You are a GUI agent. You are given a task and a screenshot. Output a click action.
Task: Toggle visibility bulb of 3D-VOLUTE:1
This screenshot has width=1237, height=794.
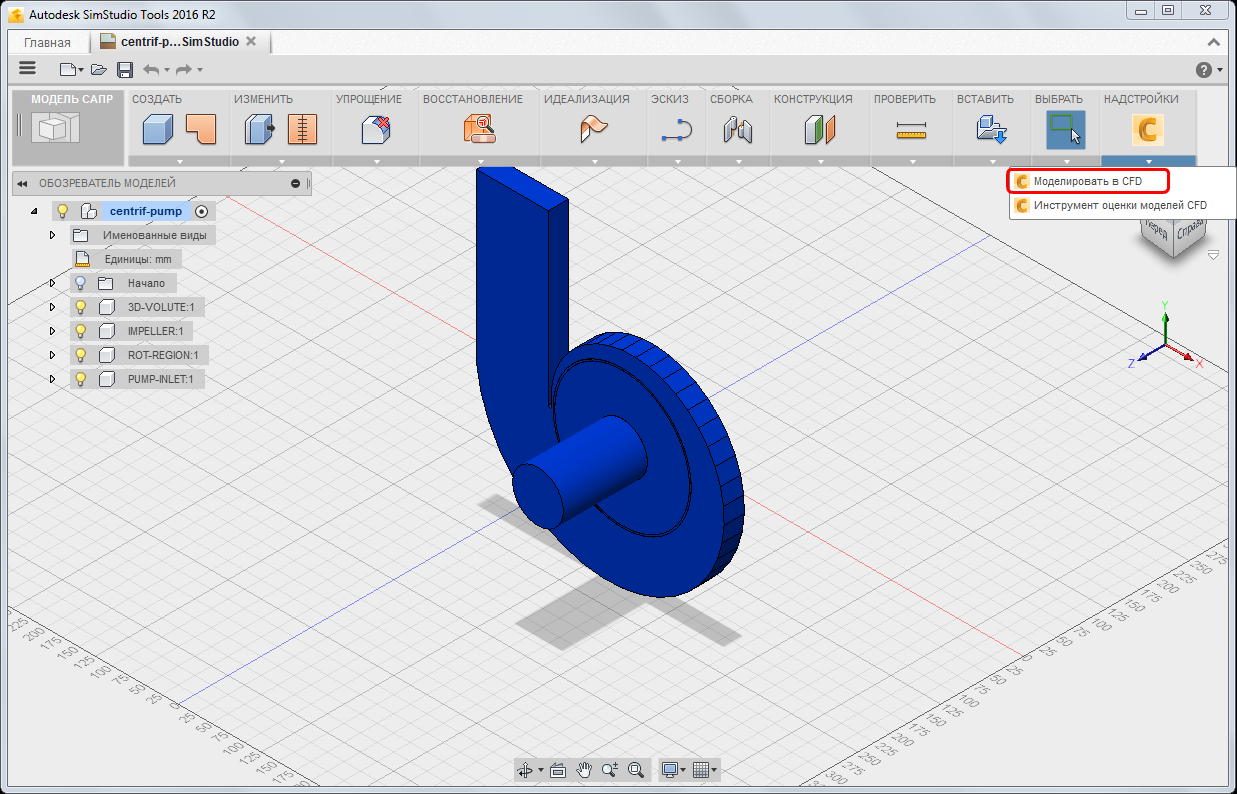(81, 307)
